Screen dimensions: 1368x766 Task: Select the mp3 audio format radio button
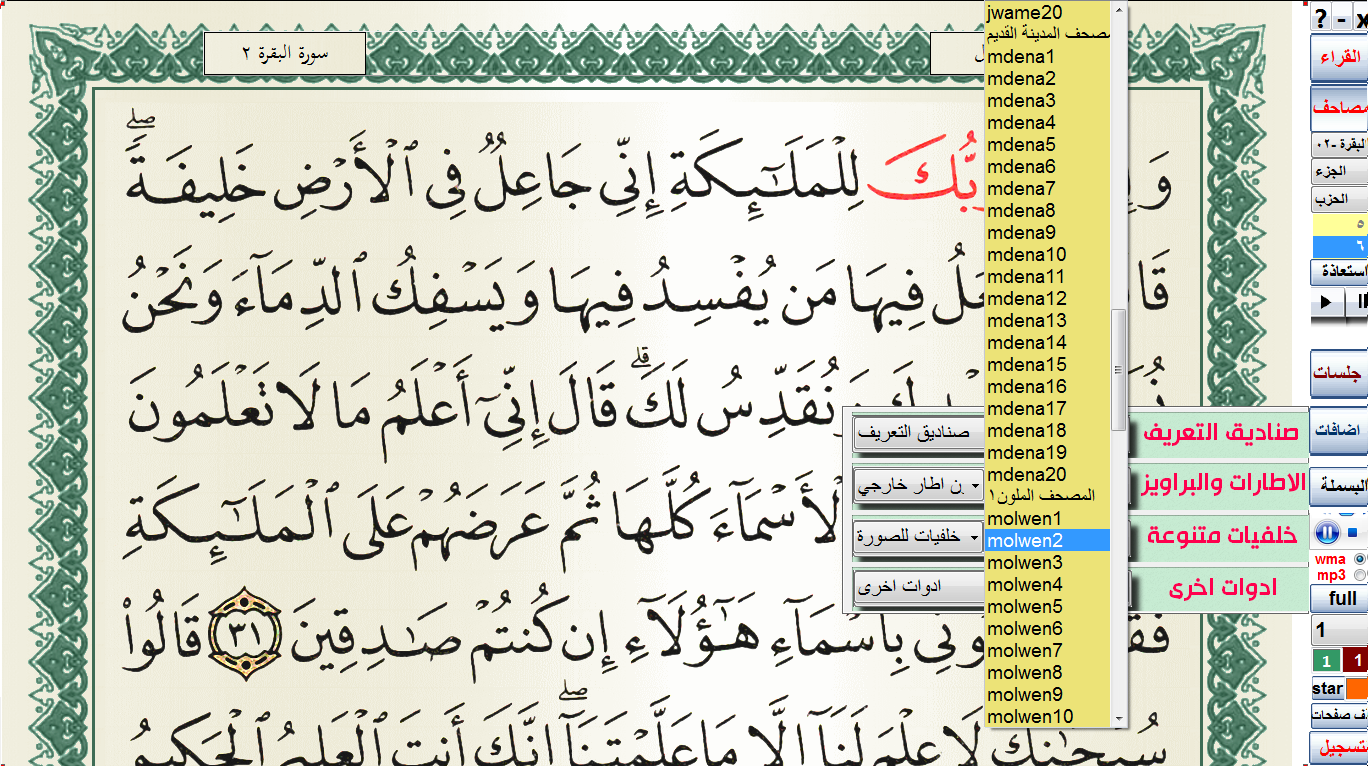(x=1359, y=575)
